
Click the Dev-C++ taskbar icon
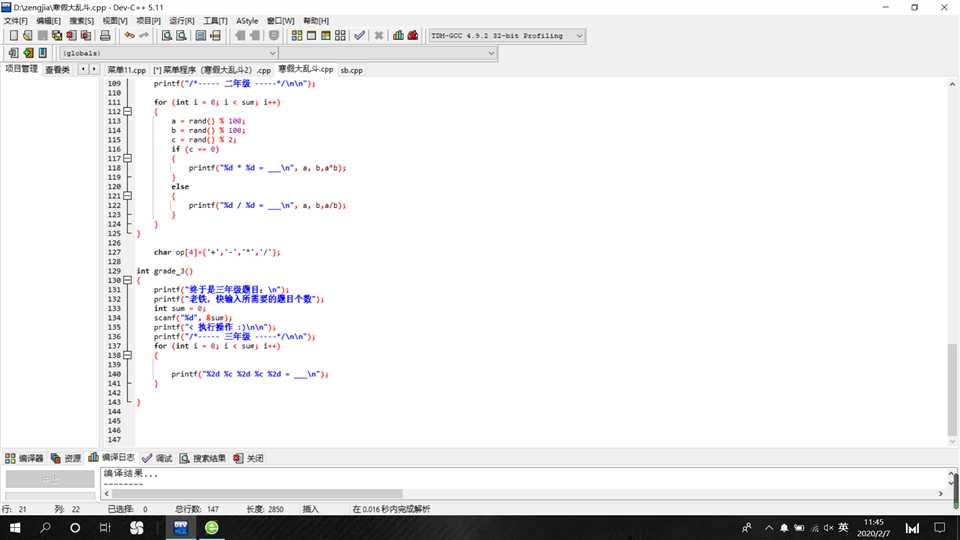coord(181,528)
